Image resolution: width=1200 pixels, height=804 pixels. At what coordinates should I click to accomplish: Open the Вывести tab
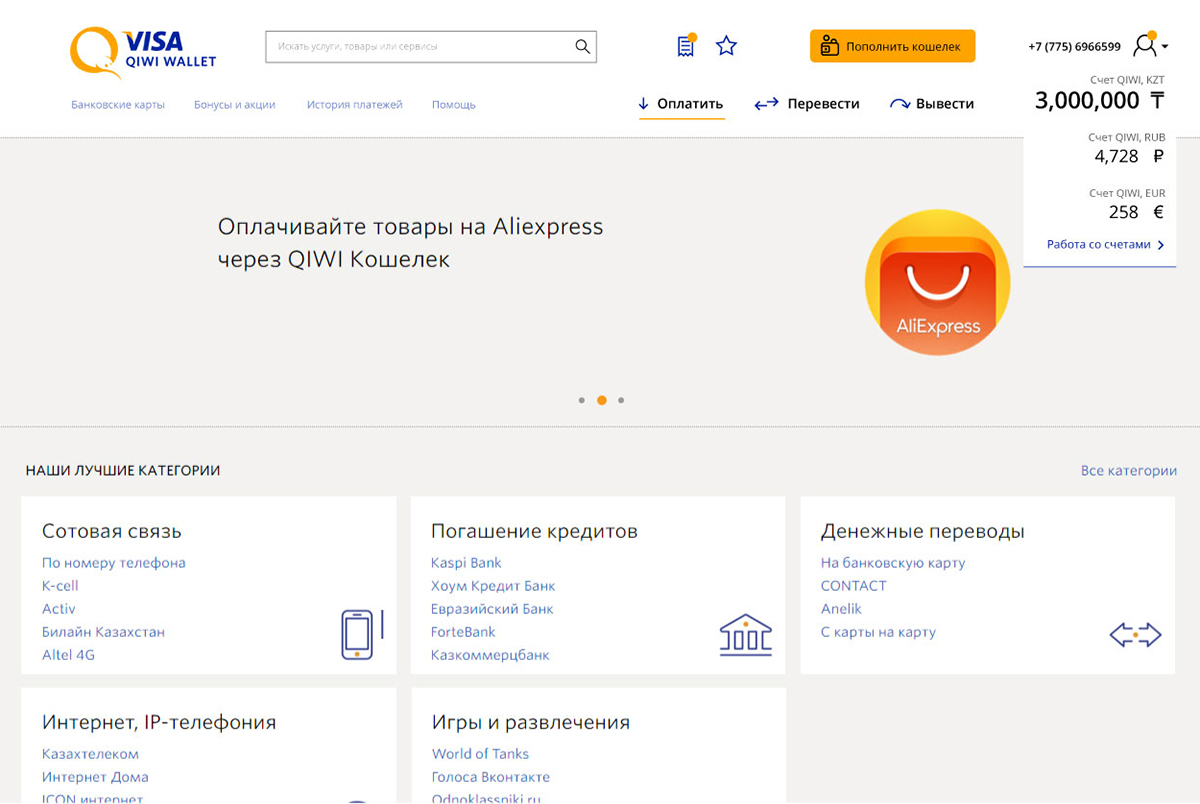[x=932, y=104]
